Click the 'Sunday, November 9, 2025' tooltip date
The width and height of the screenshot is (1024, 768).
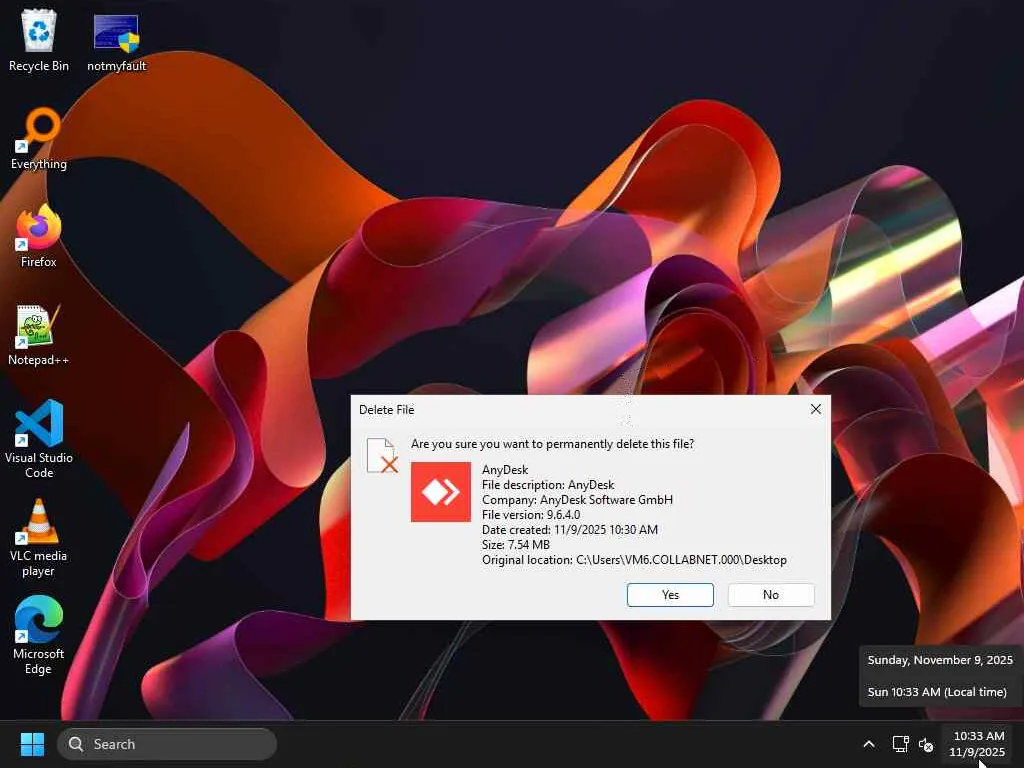(x=940, y=660)
